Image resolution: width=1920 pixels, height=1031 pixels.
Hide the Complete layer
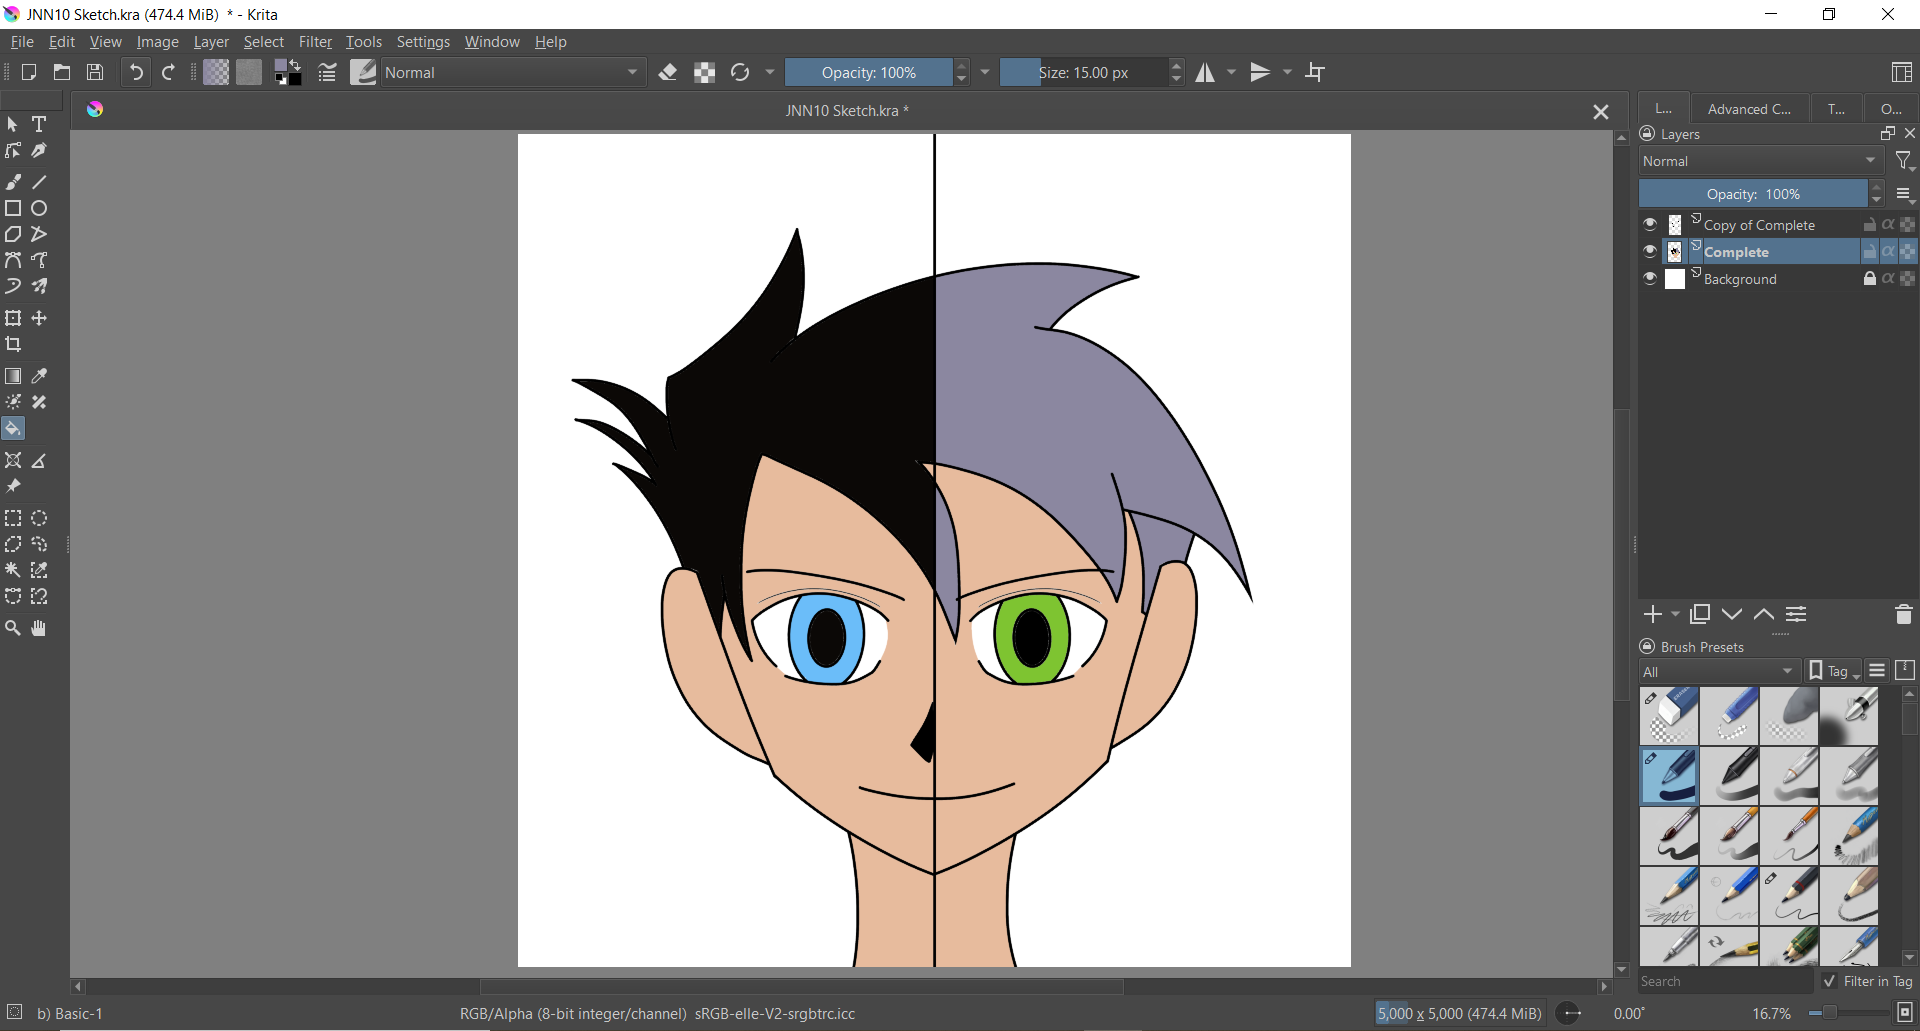pyautogui.click(x=1650, y=251)
